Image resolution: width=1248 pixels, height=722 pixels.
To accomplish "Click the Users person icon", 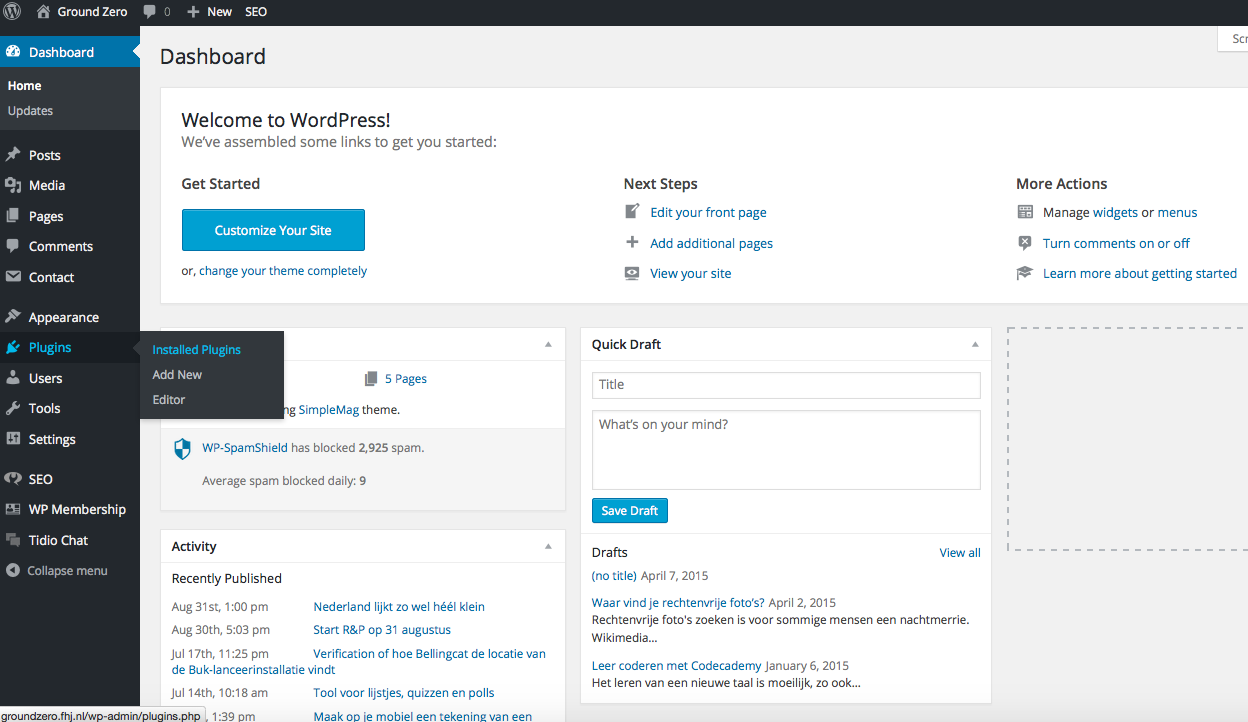I will [x=13, y=378].
